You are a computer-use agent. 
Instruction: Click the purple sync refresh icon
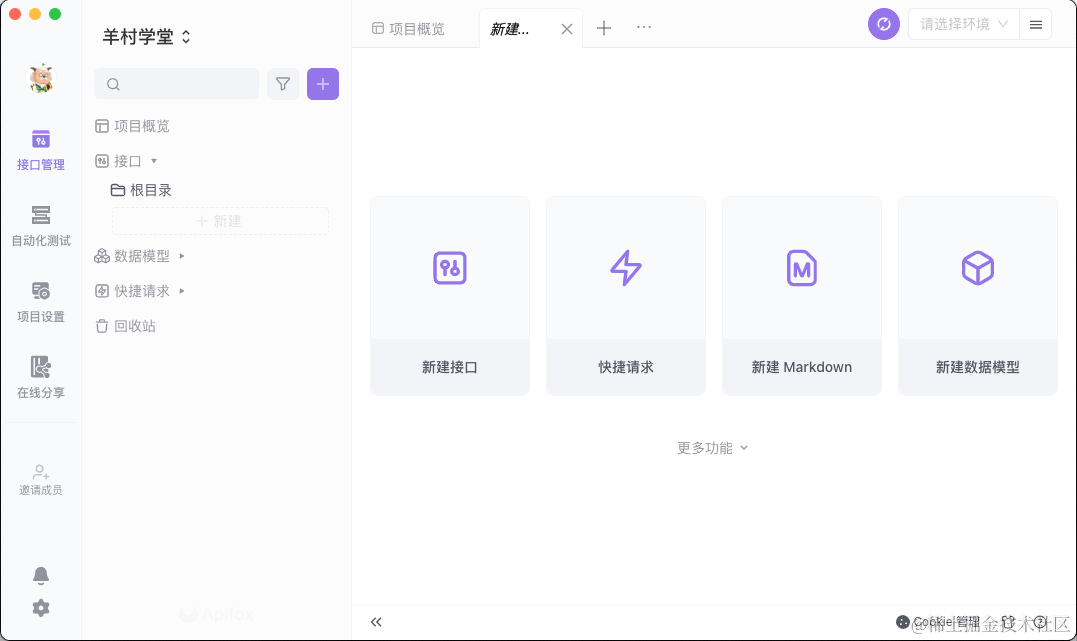point(884,25)
